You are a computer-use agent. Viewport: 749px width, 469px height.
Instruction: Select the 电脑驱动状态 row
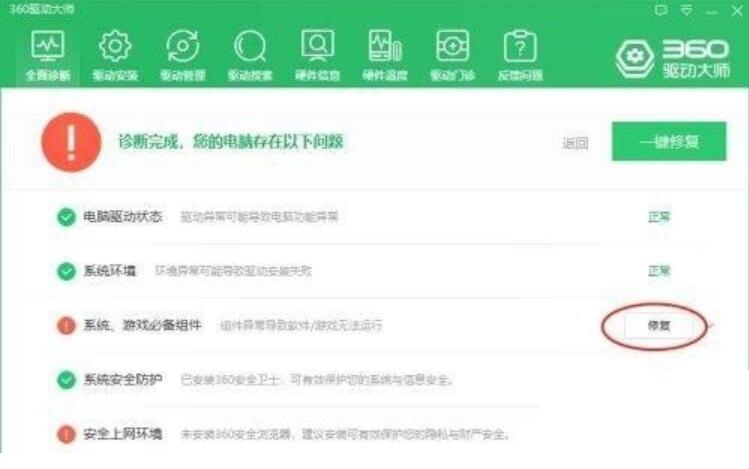click(x=363, y=217)
